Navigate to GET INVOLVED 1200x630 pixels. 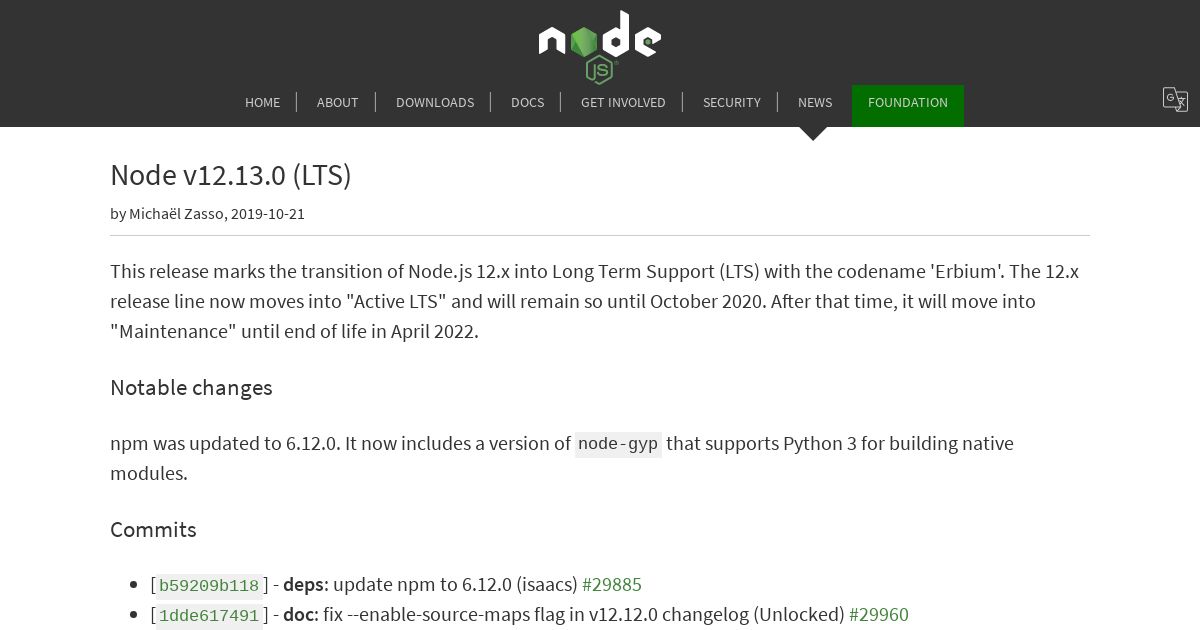pos(623,102)
